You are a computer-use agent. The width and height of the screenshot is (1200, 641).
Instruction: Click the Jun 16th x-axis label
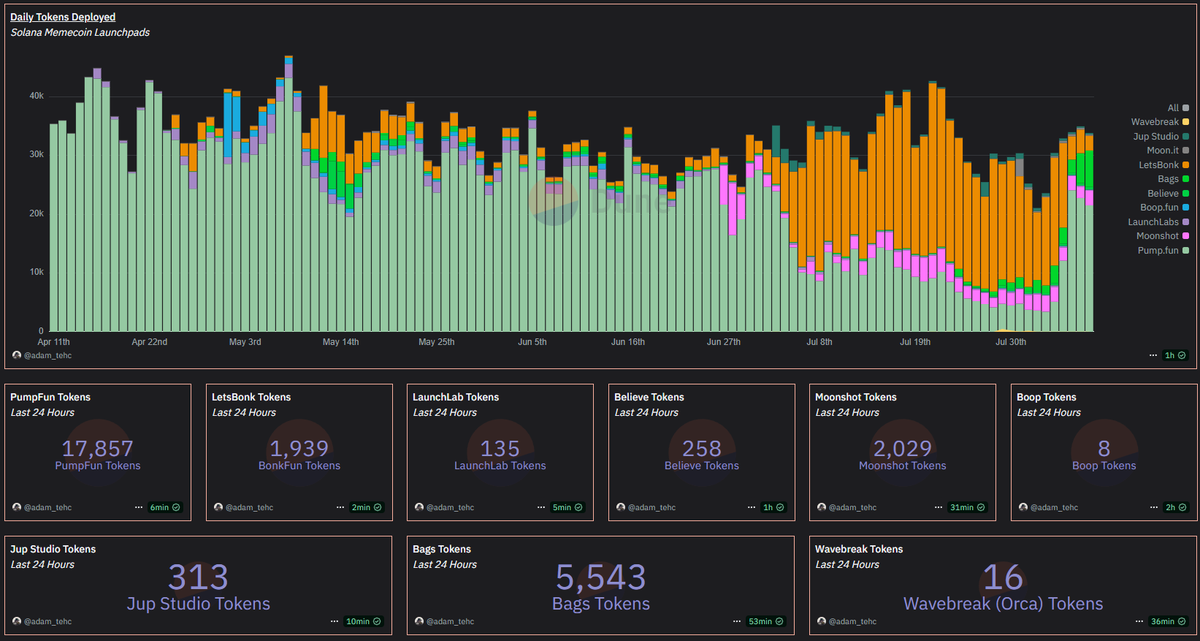(x=628, y=341)
